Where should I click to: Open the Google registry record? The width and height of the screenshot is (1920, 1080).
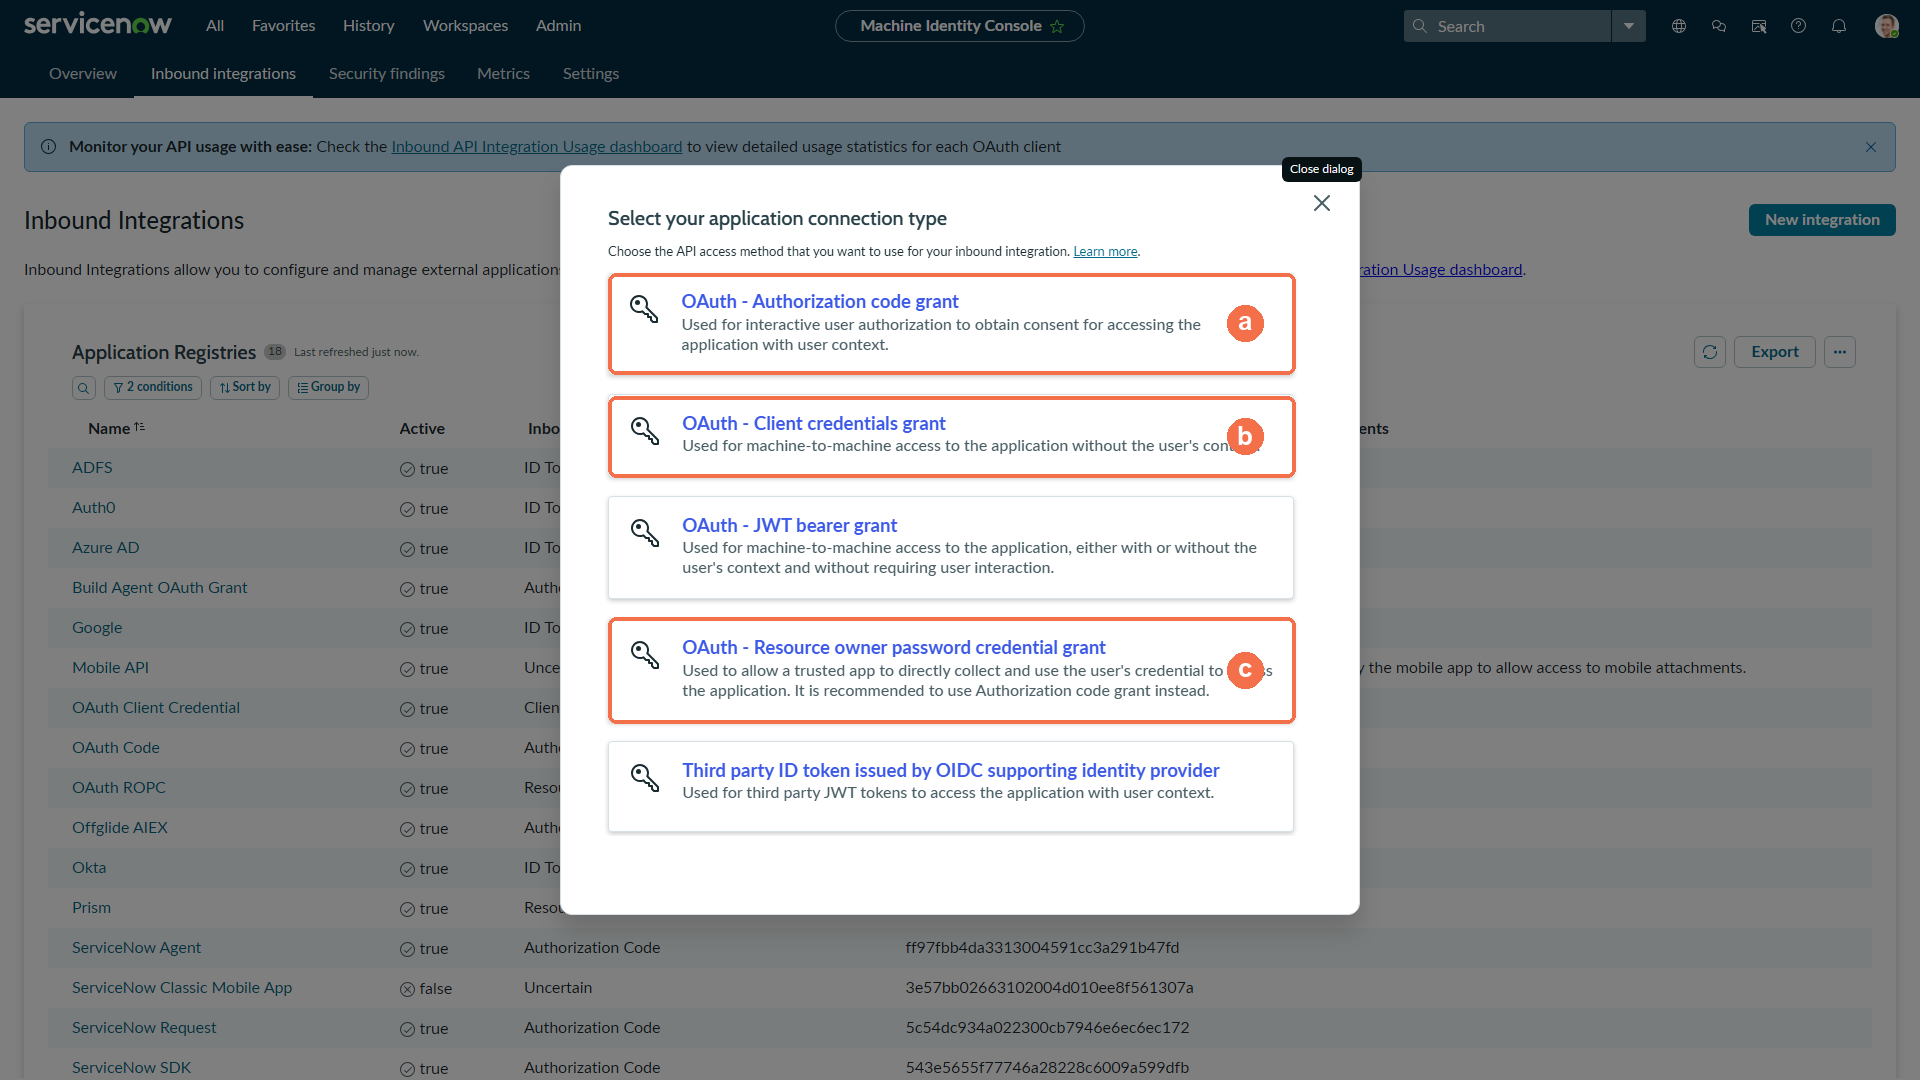pyautogui.click(x=97, y=628)
